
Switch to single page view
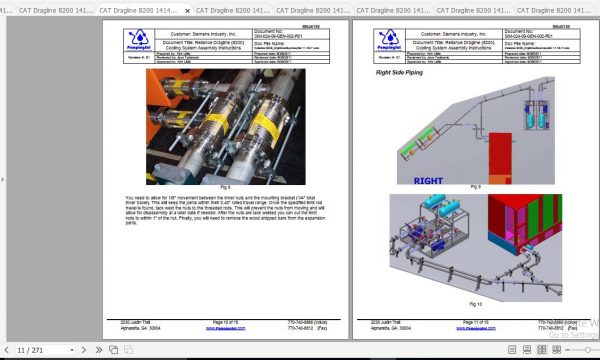pyautogui.click(x=512, y=349)
